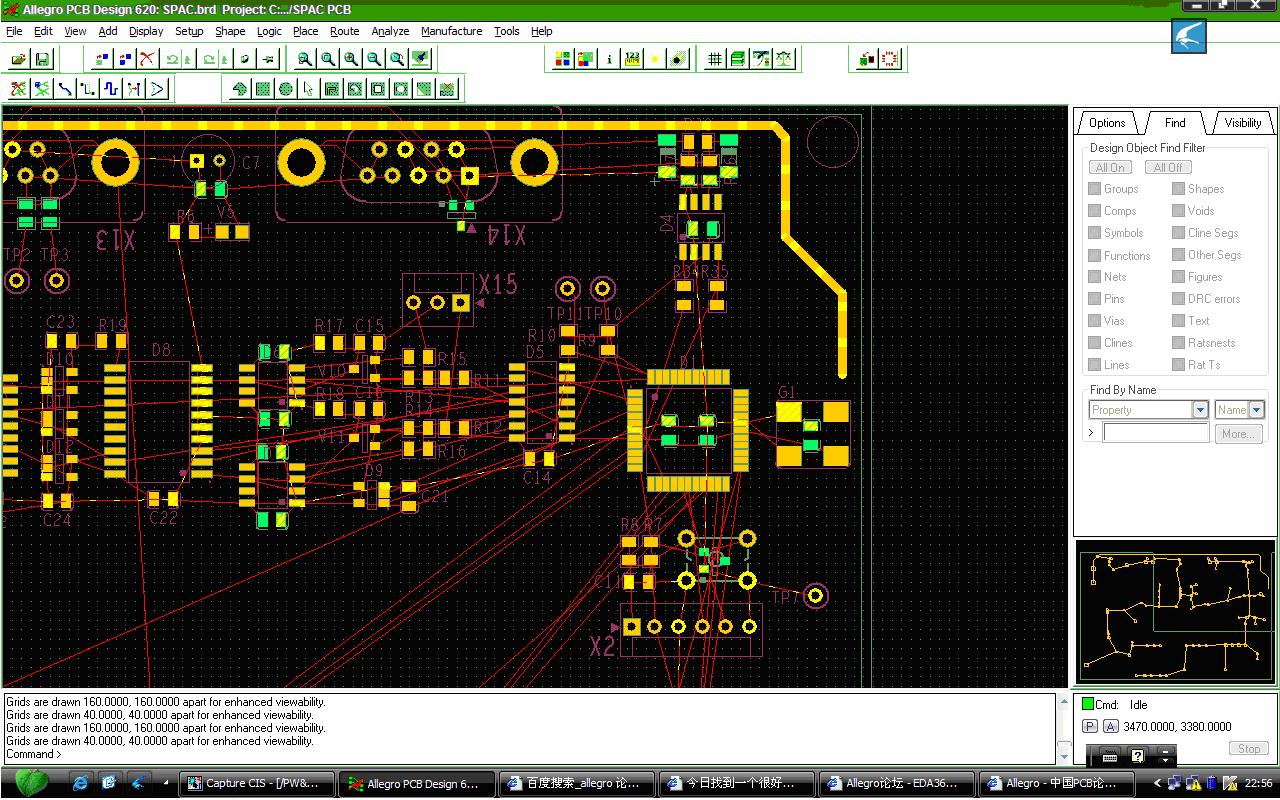
Task: Expand hidden system tray icons arrow
Action: pos(1158,783)
